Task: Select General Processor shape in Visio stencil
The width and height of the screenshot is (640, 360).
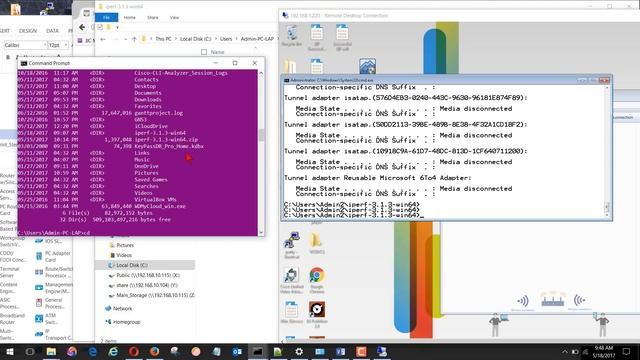Action: (49, 303)
